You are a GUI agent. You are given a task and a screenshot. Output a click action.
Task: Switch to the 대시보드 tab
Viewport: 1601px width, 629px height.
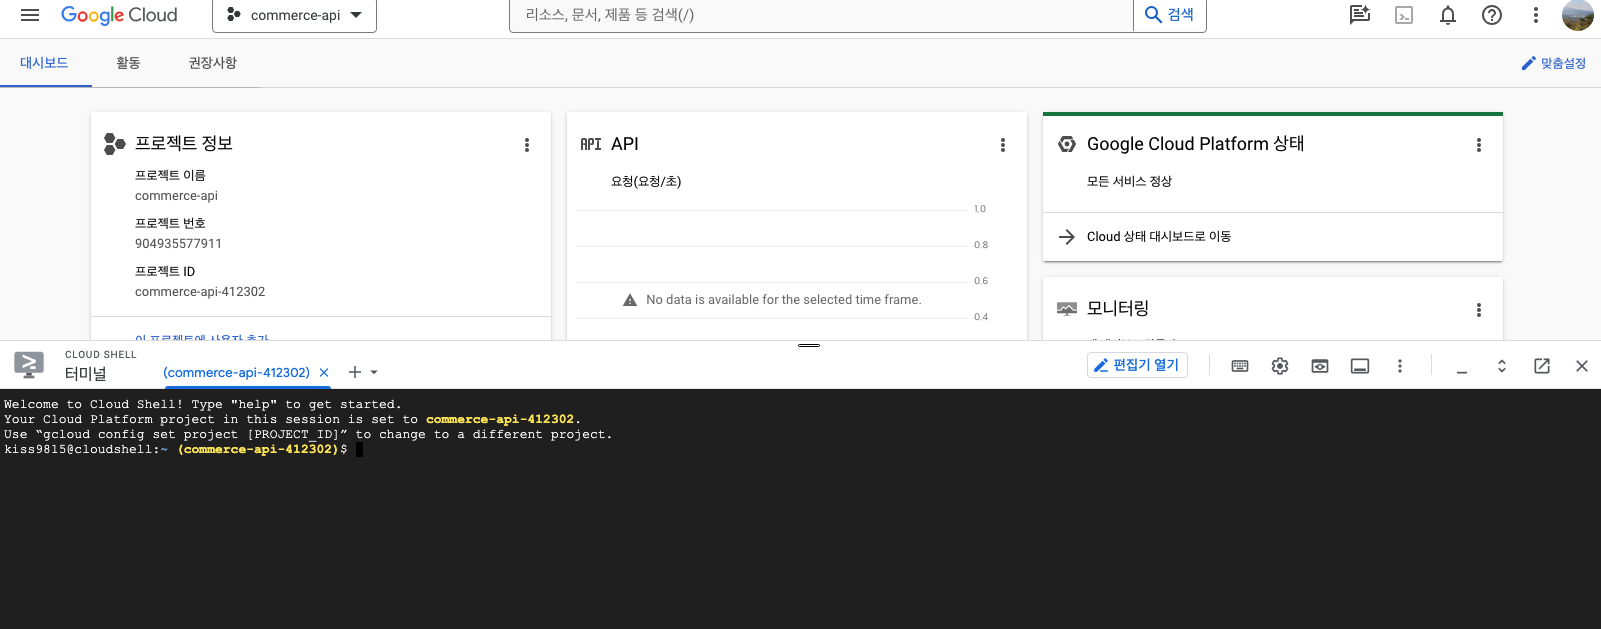44,63
